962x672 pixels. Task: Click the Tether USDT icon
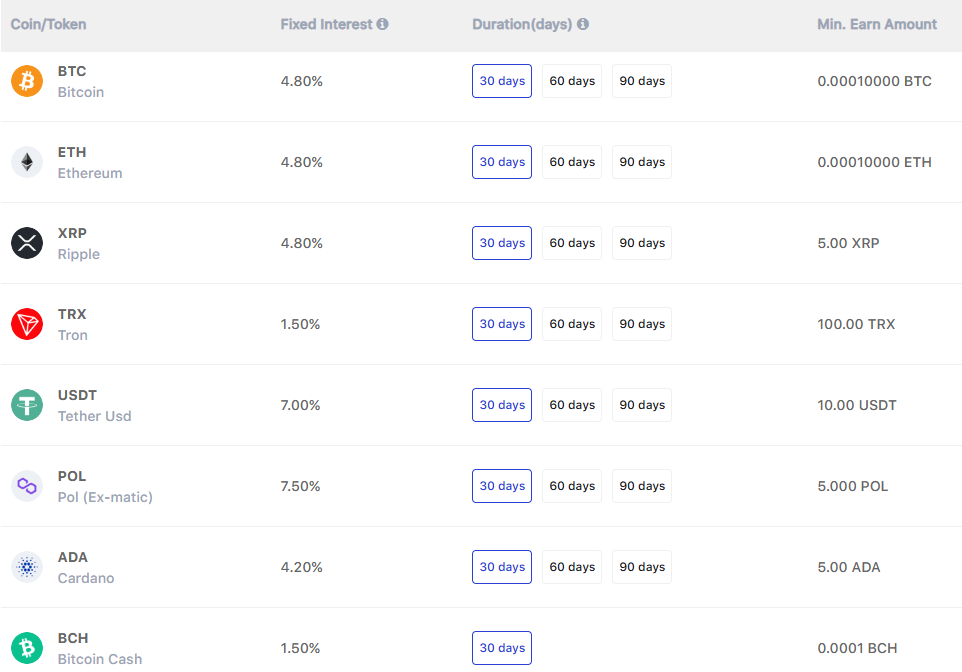pos(27,405)
